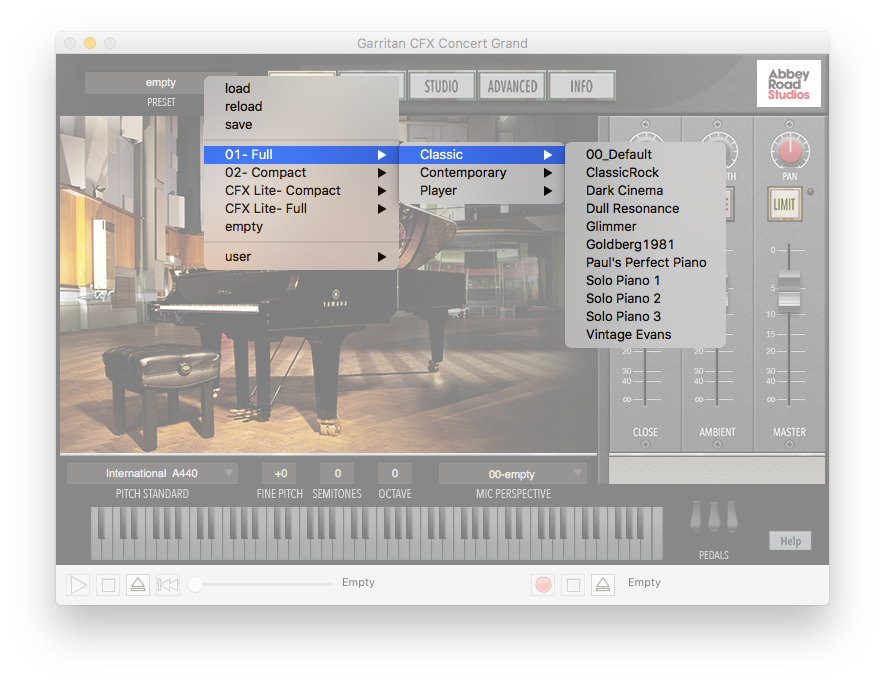The width and height of the screenshot is (885, 685).
Task: Select the Dark Cinema preset
Action: [x=645, y=191]
